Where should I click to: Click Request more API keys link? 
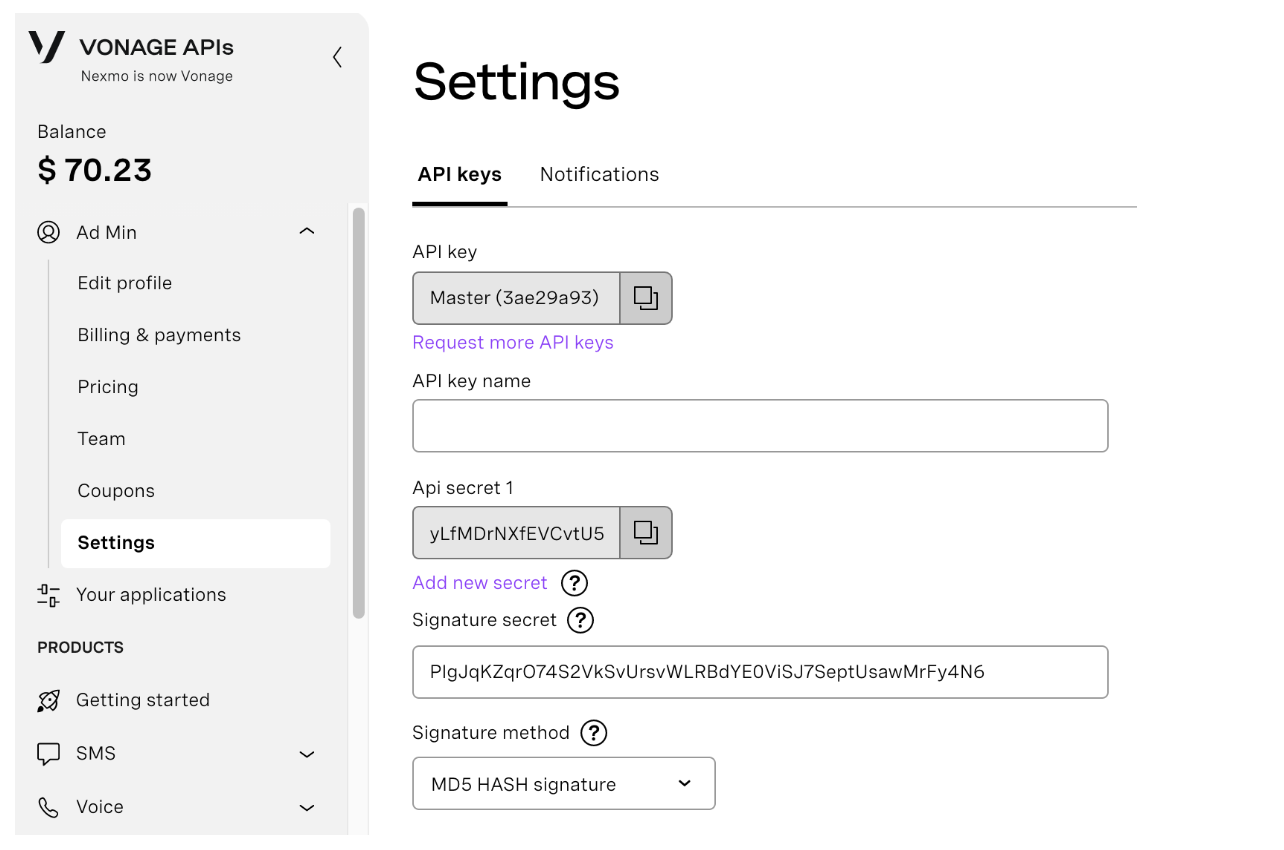click(513, 343)
